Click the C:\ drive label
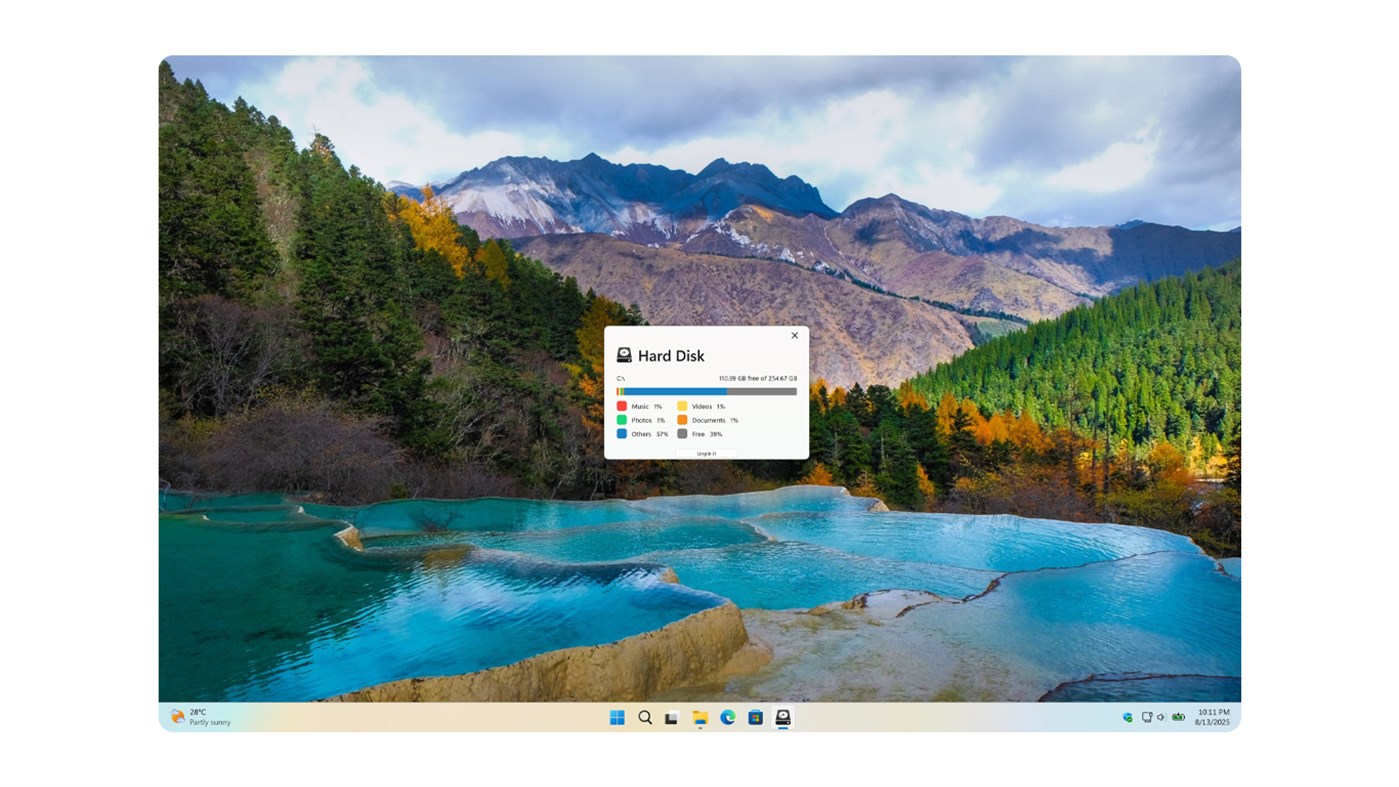 (x=620, y=378)
